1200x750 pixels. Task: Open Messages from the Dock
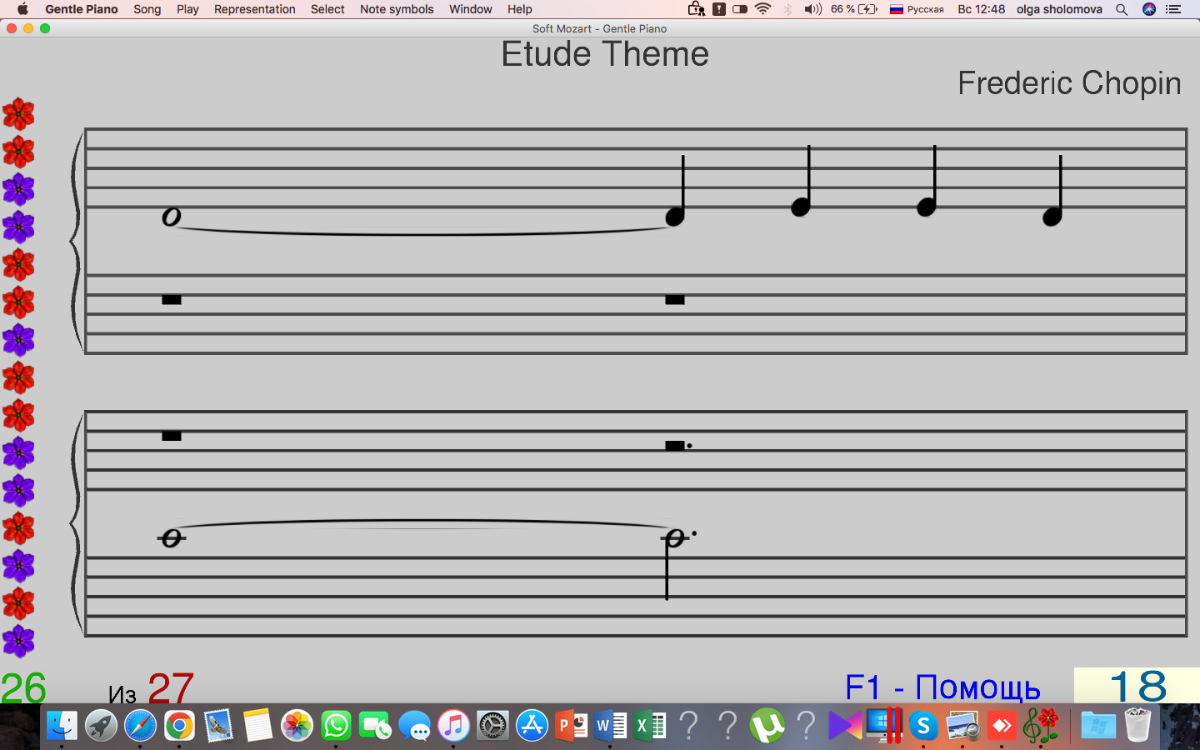pos(414,725)
